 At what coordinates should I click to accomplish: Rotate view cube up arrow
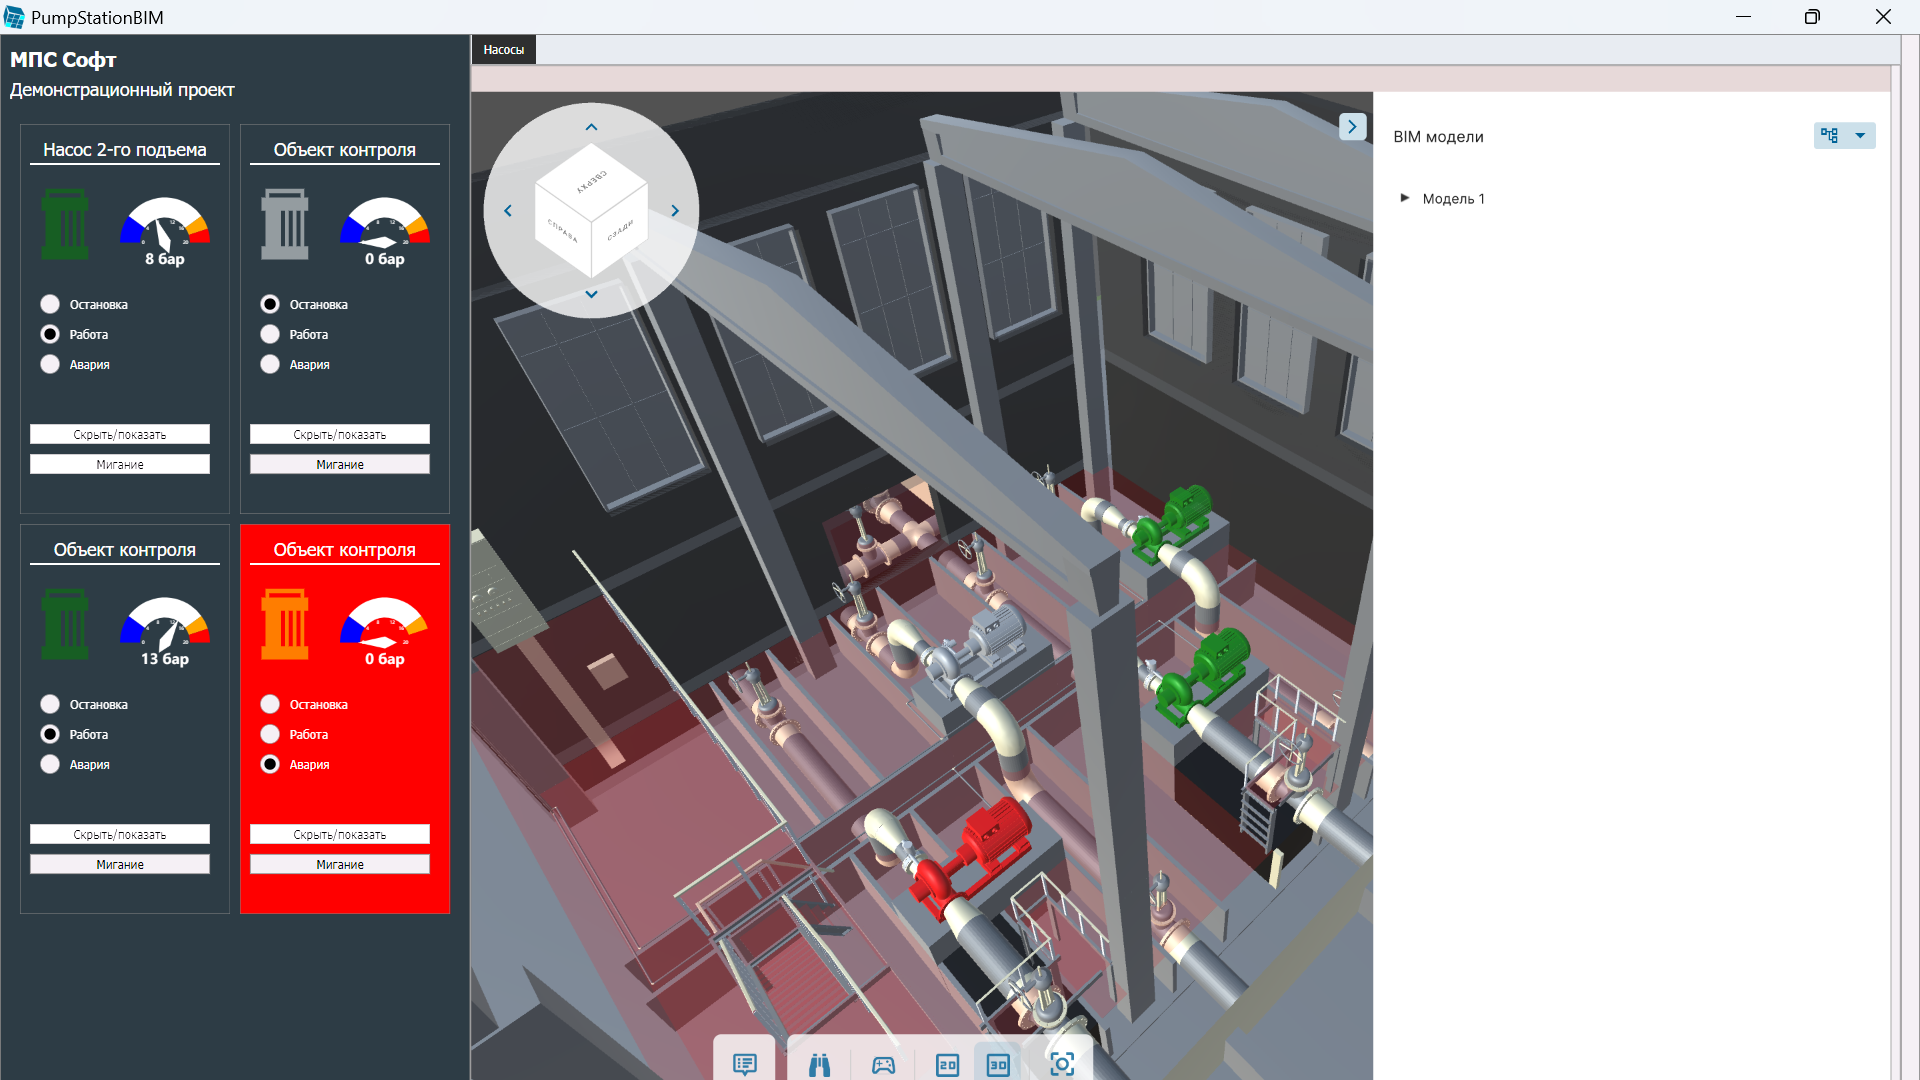[591, 128]
